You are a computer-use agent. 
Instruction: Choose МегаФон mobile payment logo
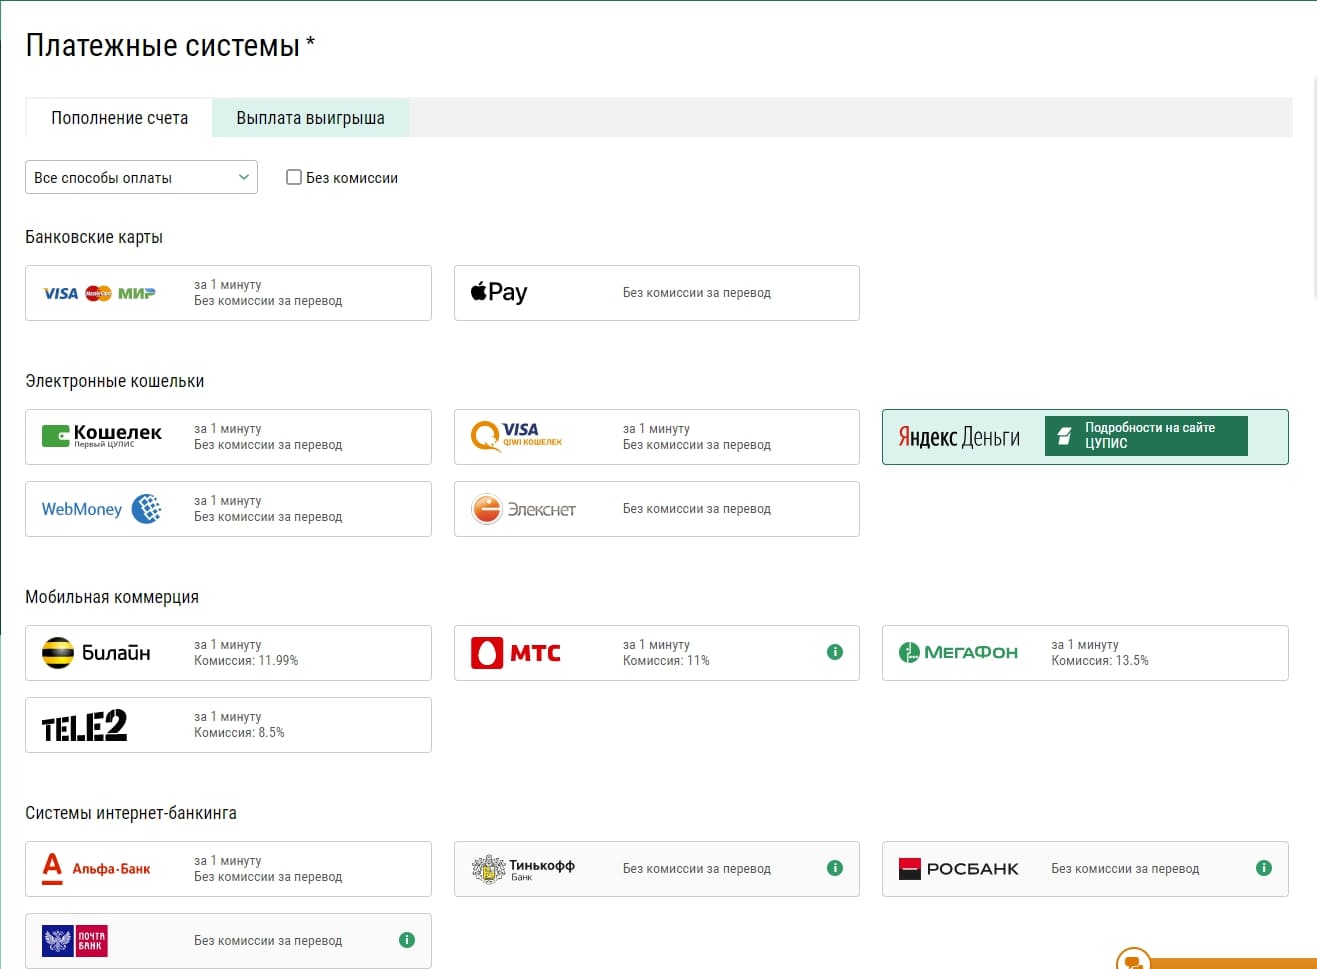point(958,653)
